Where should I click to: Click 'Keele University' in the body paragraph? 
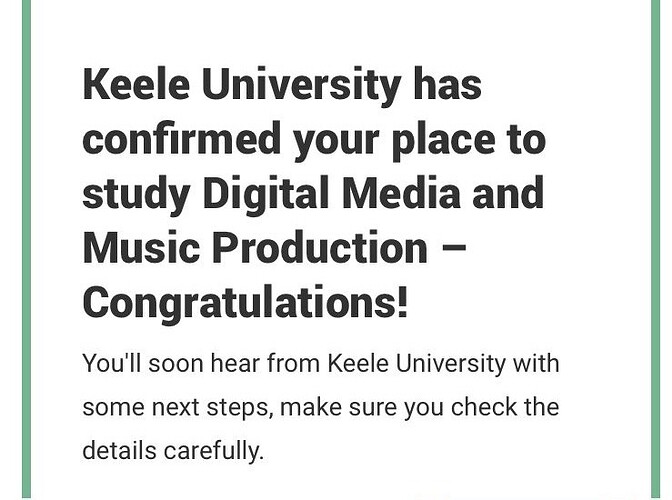tap(417, 365)
